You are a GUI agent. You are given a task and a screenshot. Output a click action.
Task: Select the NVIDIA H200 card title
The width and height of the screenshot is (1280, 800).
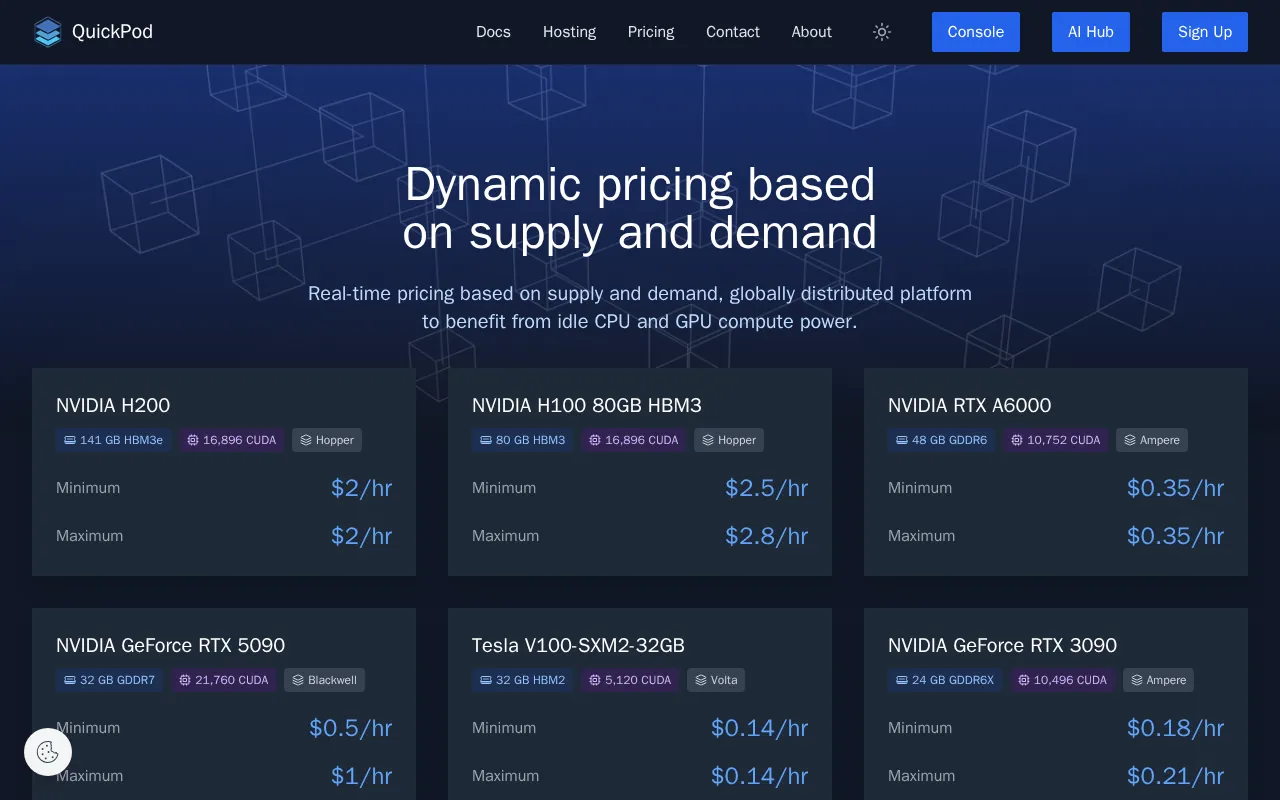pyautogui.click(x=113, y=405)
